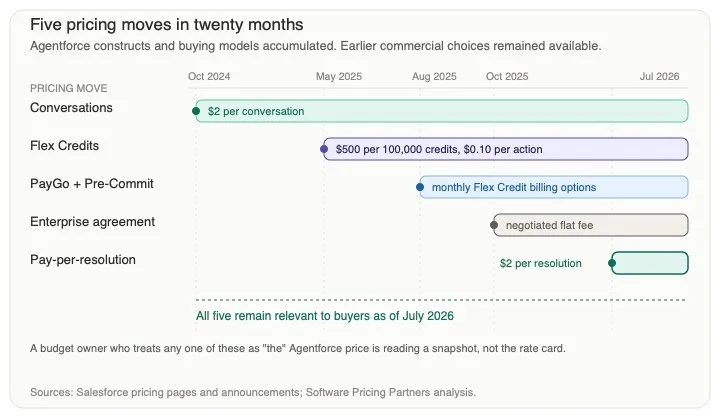Click the 'Jul 2026' axis label
Screen dimensions: 720x418
pos(659,76)
